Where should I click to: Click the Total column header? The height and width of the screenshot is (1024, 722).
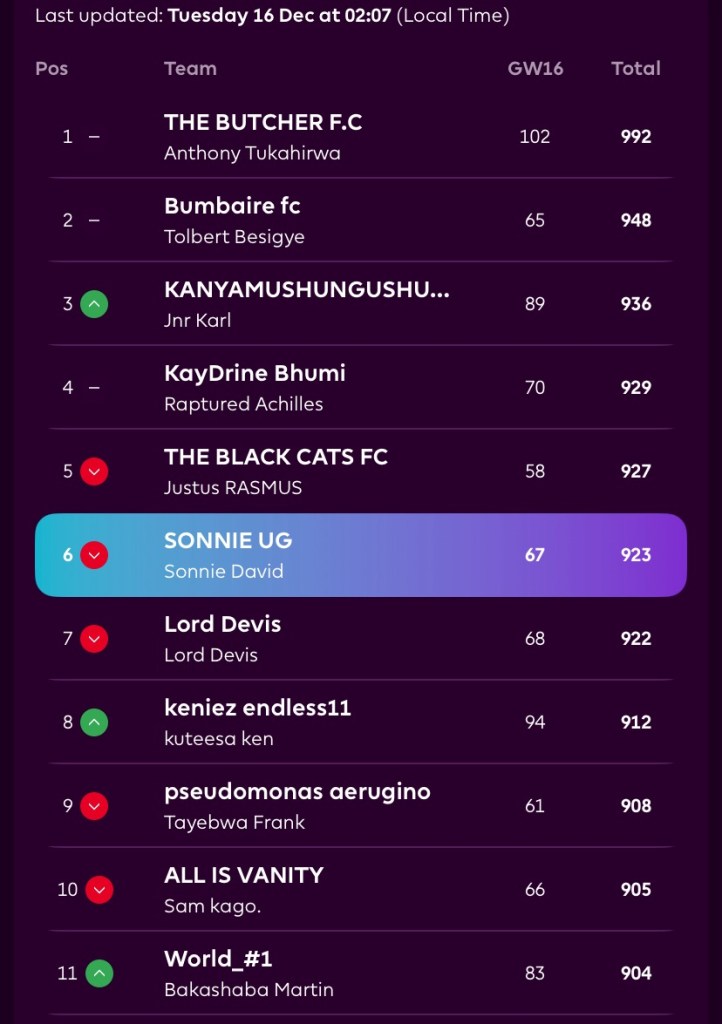tap(636, 68)
